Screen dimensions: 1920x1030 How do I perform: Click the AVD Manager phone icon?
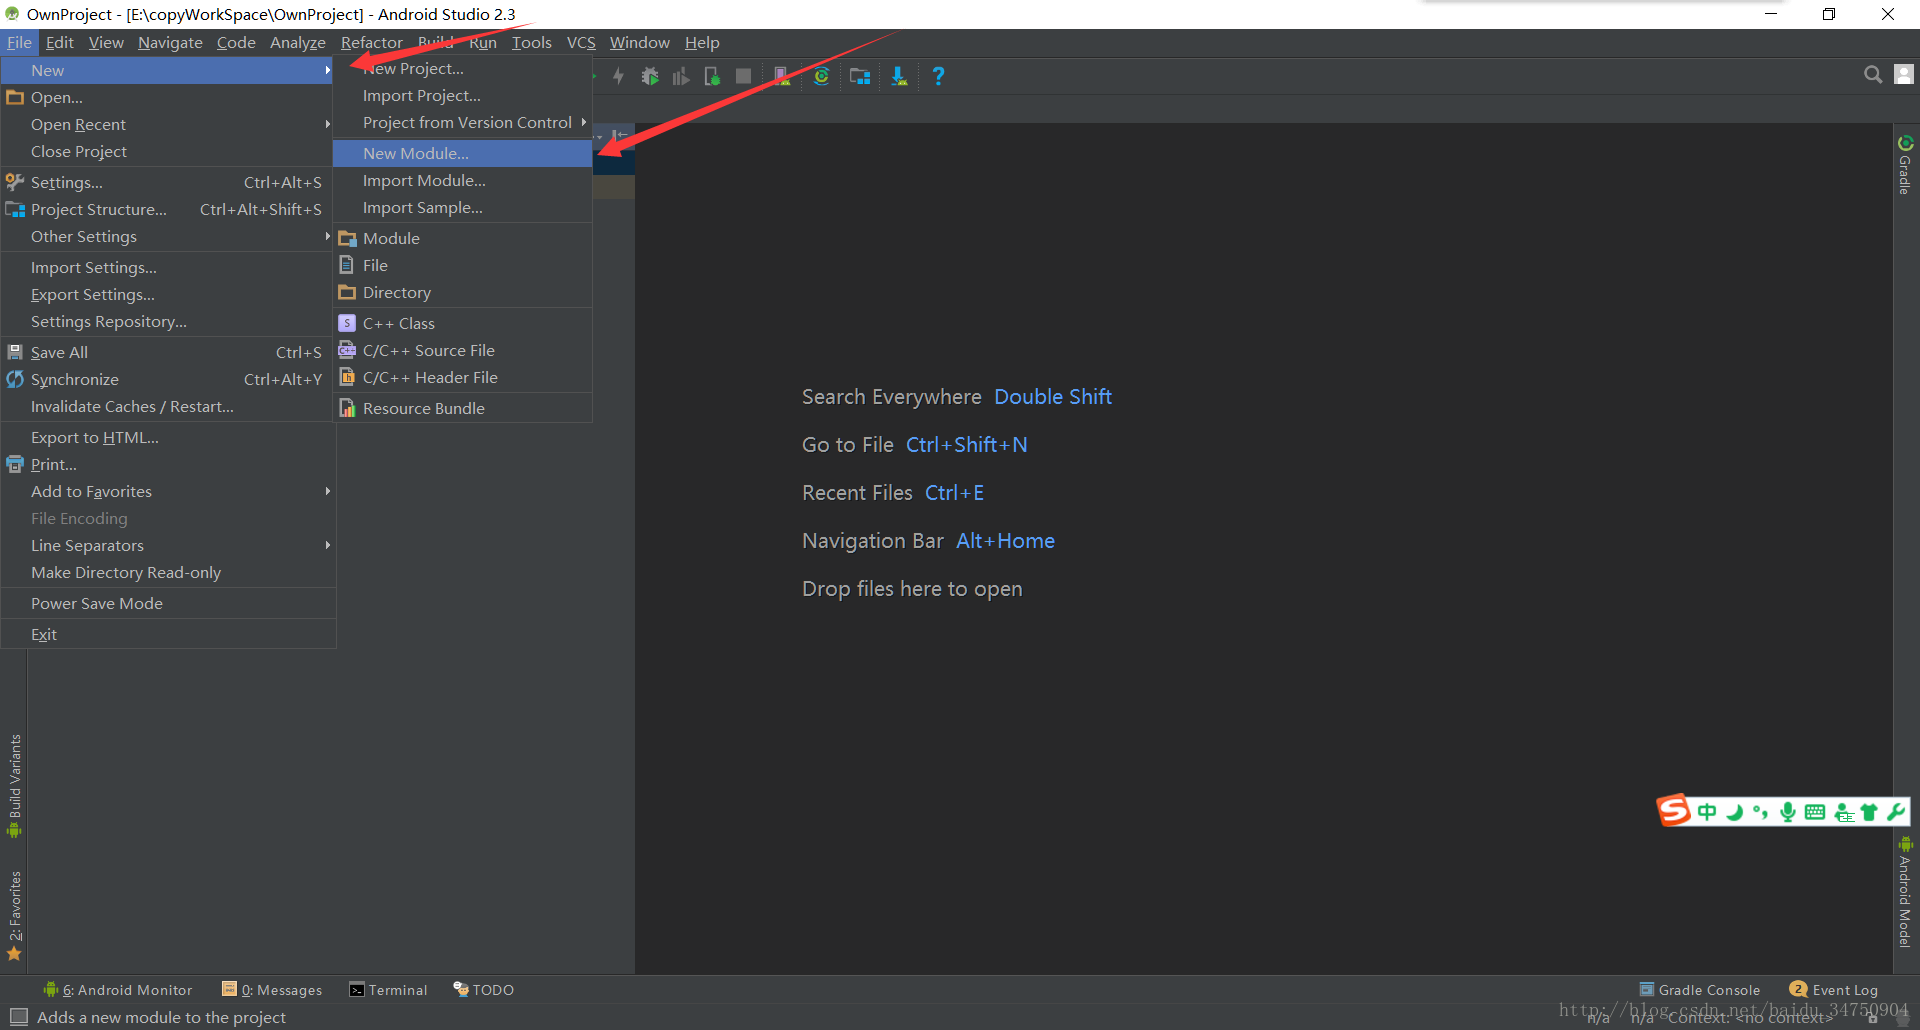[782, 76]
